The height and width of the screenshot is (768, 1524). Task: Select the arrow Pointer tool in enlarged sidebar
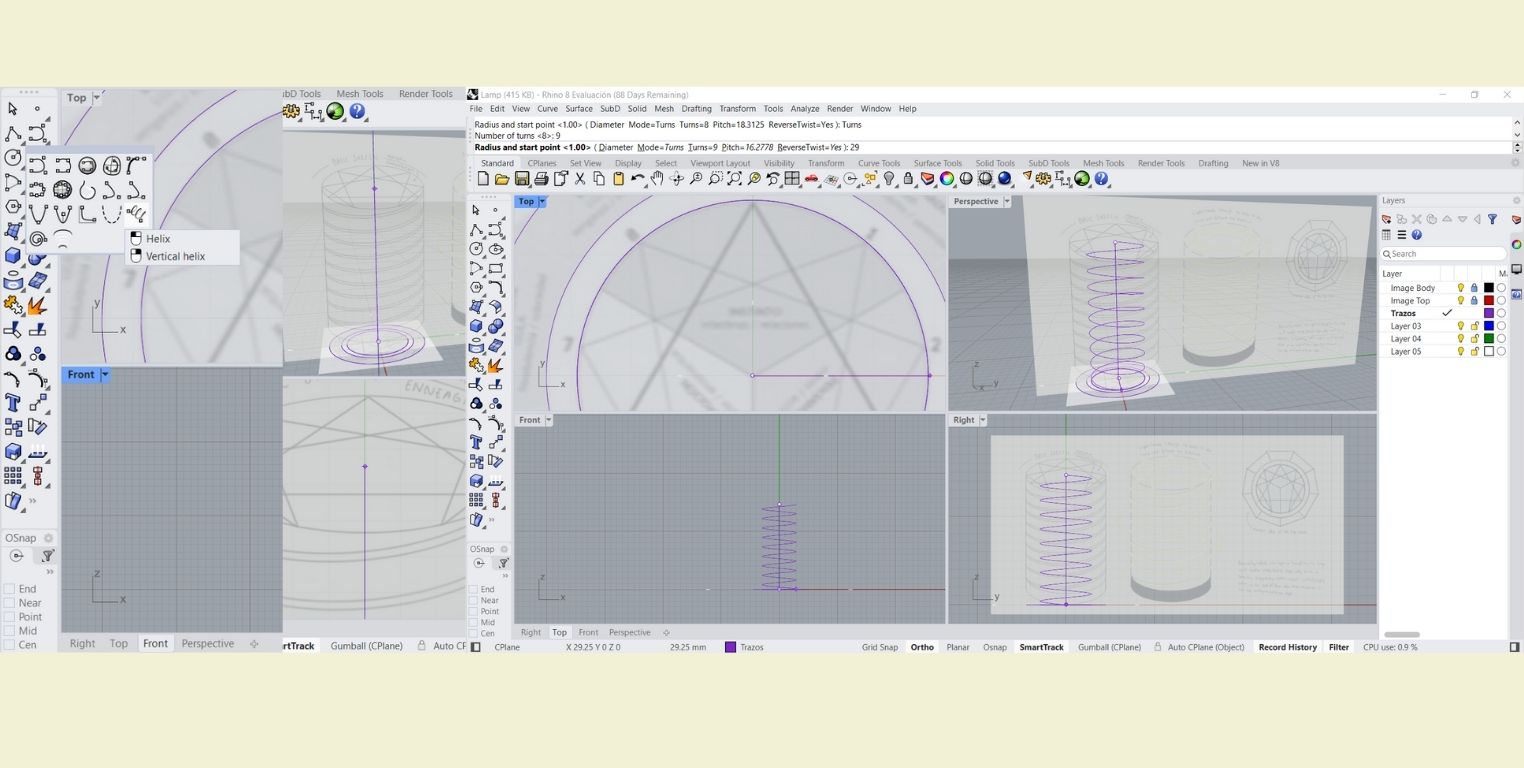(13, 109)
